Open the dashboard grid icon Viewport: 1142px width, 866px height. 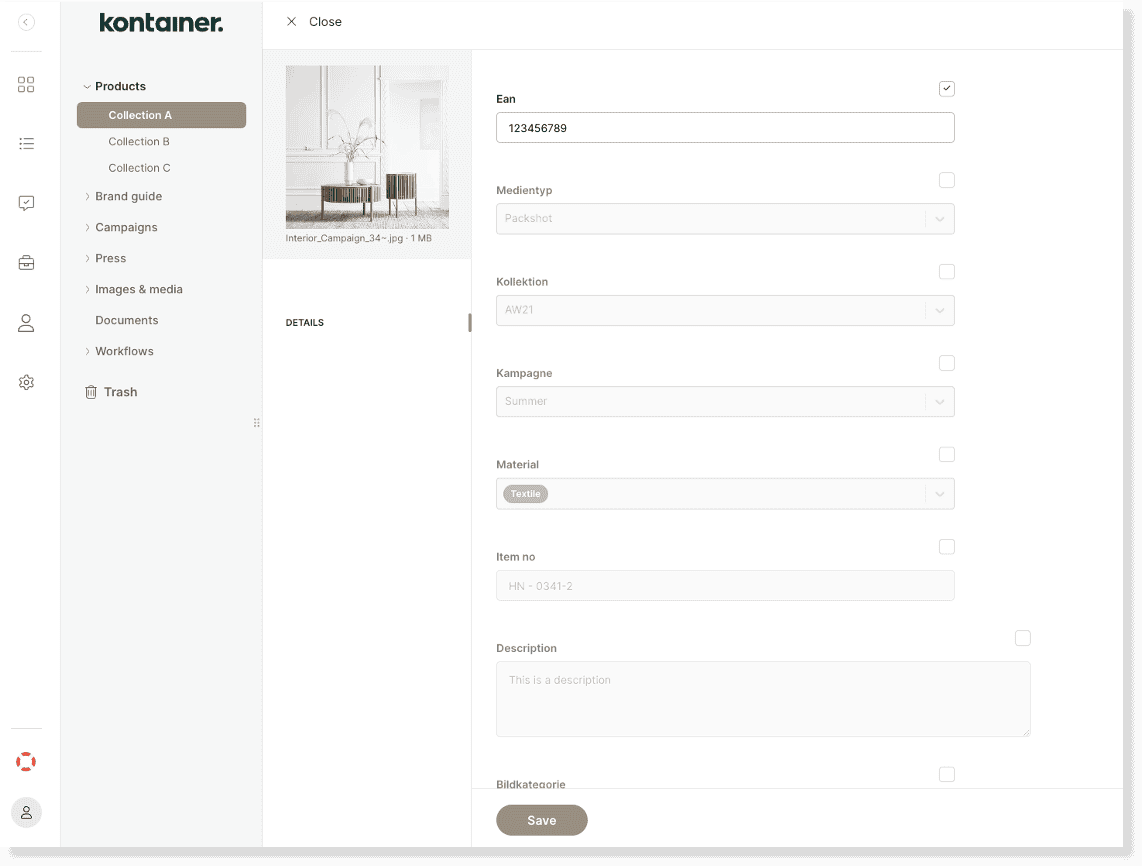tap(26, 84)
